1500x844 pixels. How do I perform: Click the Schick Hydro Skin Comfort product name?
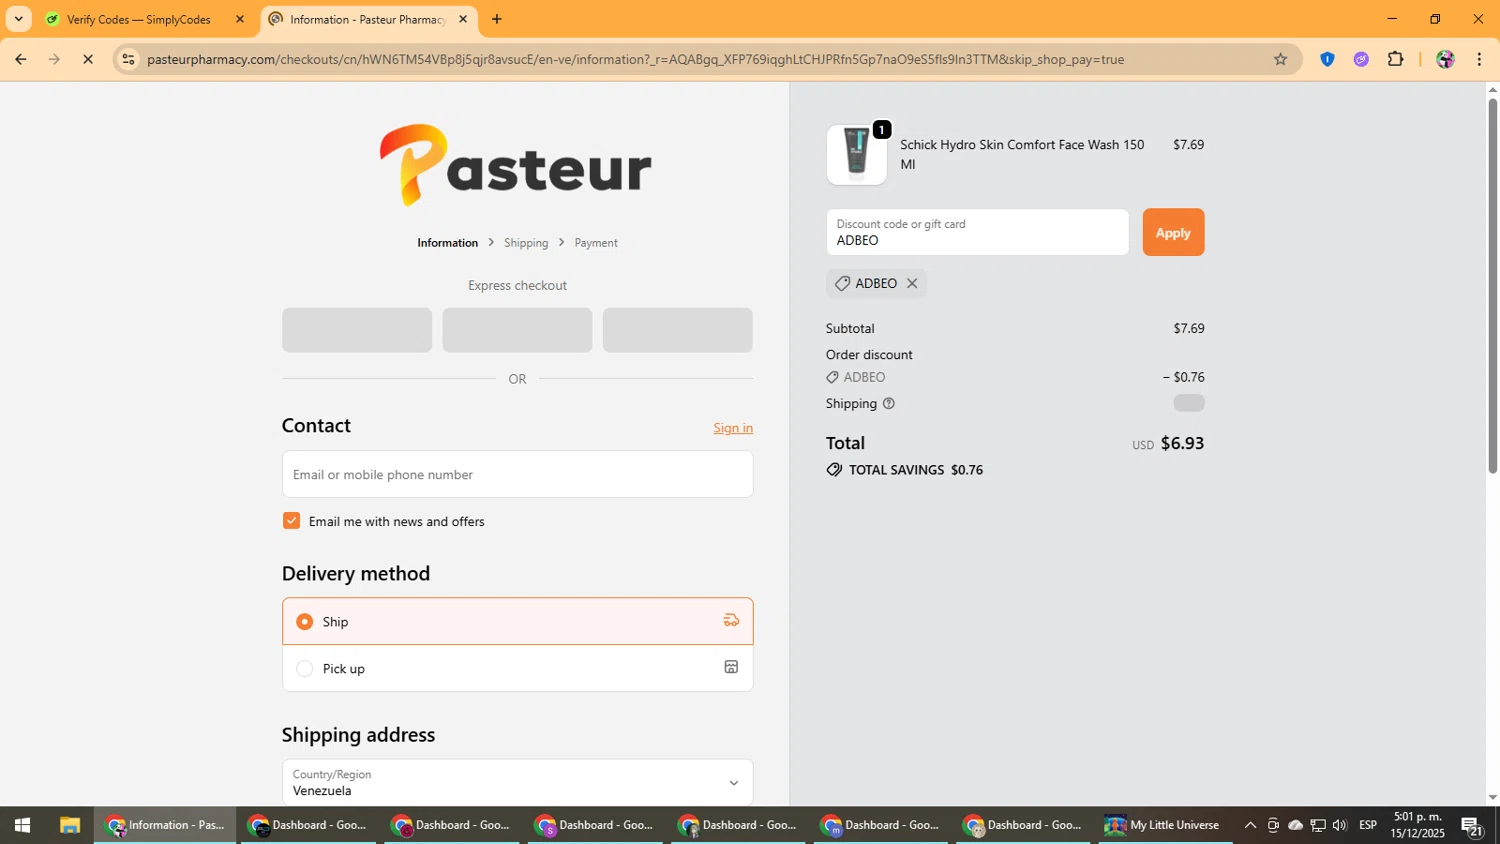1021,154
